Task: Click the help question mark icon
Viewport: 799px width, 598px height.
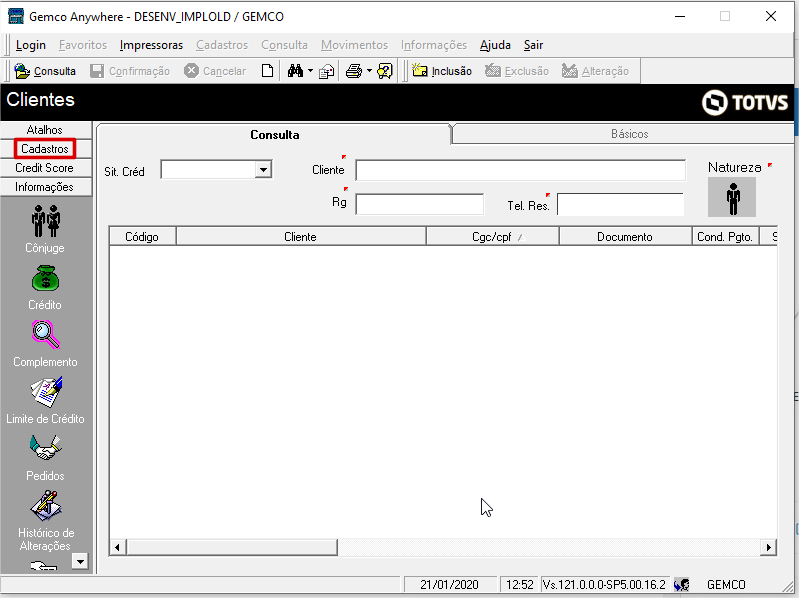Action: pyautogui.click(x=385, y=71)
